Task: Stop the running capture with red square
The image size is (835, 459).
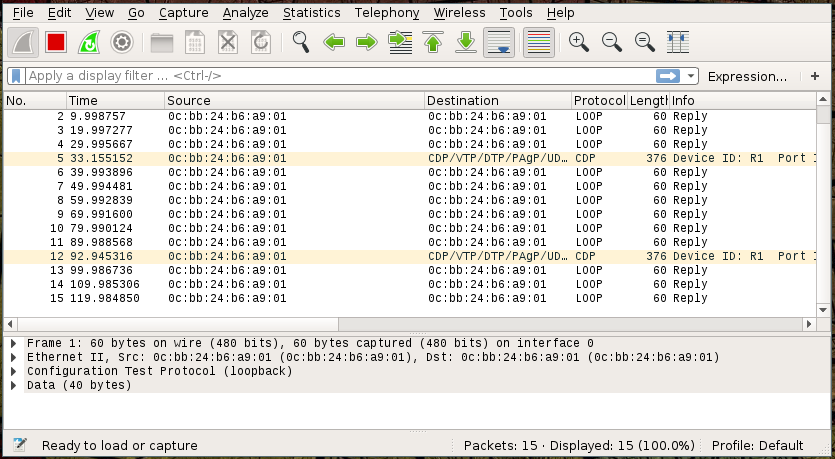Action: (56, 42)
